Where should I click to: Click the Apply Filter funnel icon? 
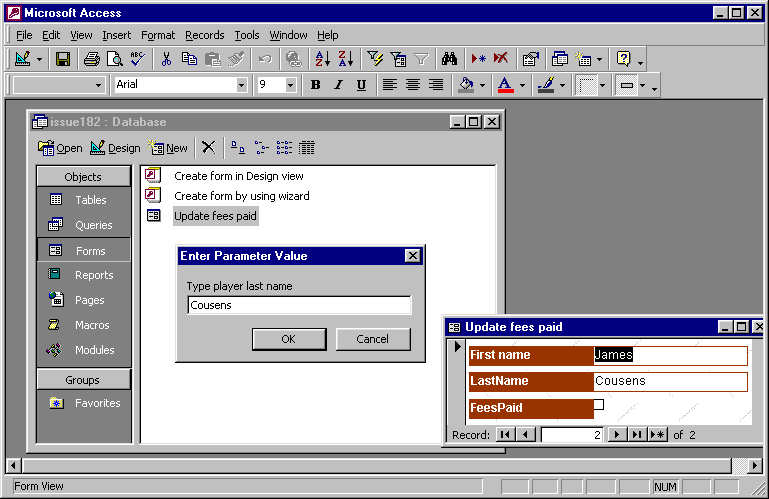click(x=421, y=59)
